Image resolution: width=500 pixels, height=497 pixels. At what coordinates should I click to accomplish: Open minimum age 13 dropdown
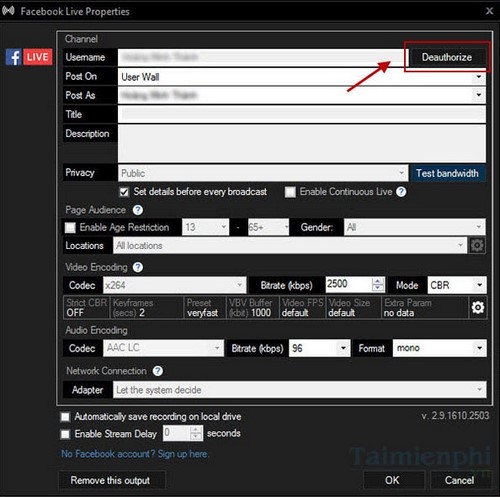click(205, 227)
